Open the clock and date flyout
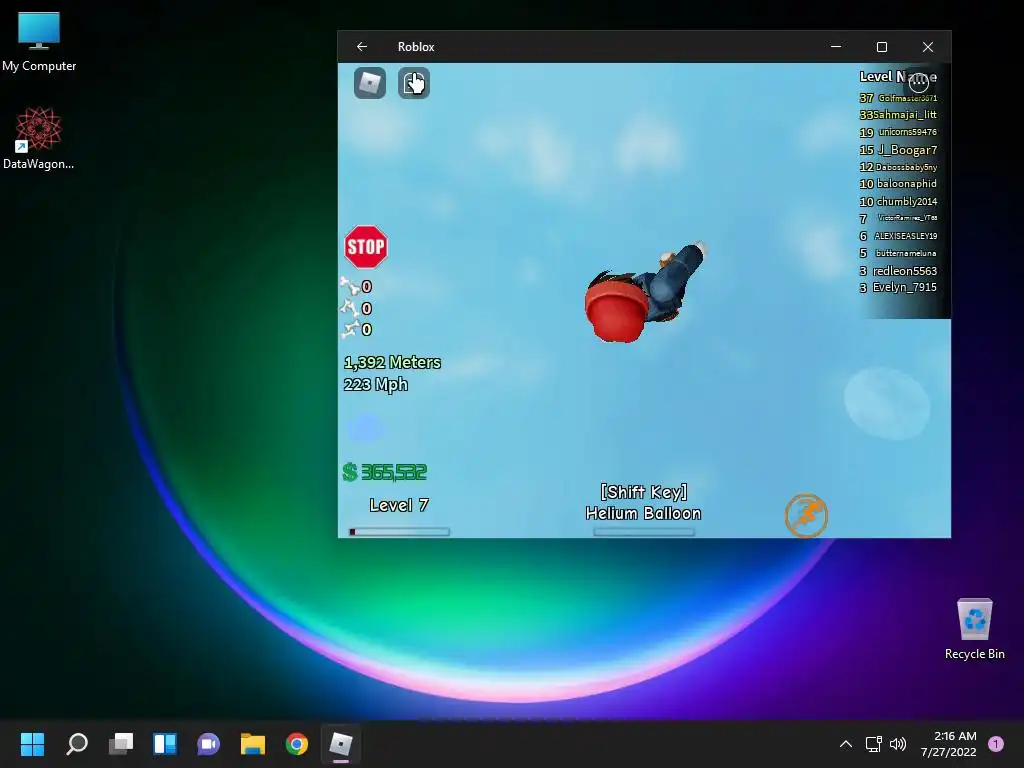 pyautogui.click(x=949, y=744)
